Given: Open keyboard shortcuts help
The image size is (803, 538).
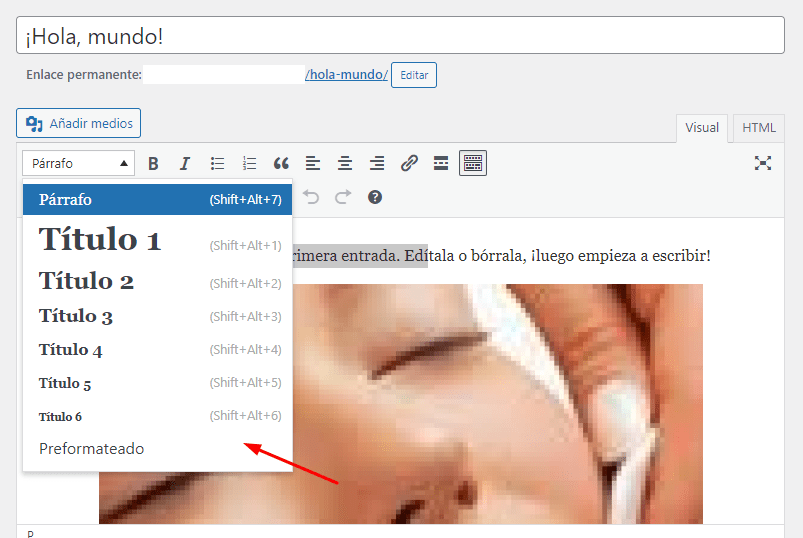Looking at the screenshot, I should pos(375,197).
